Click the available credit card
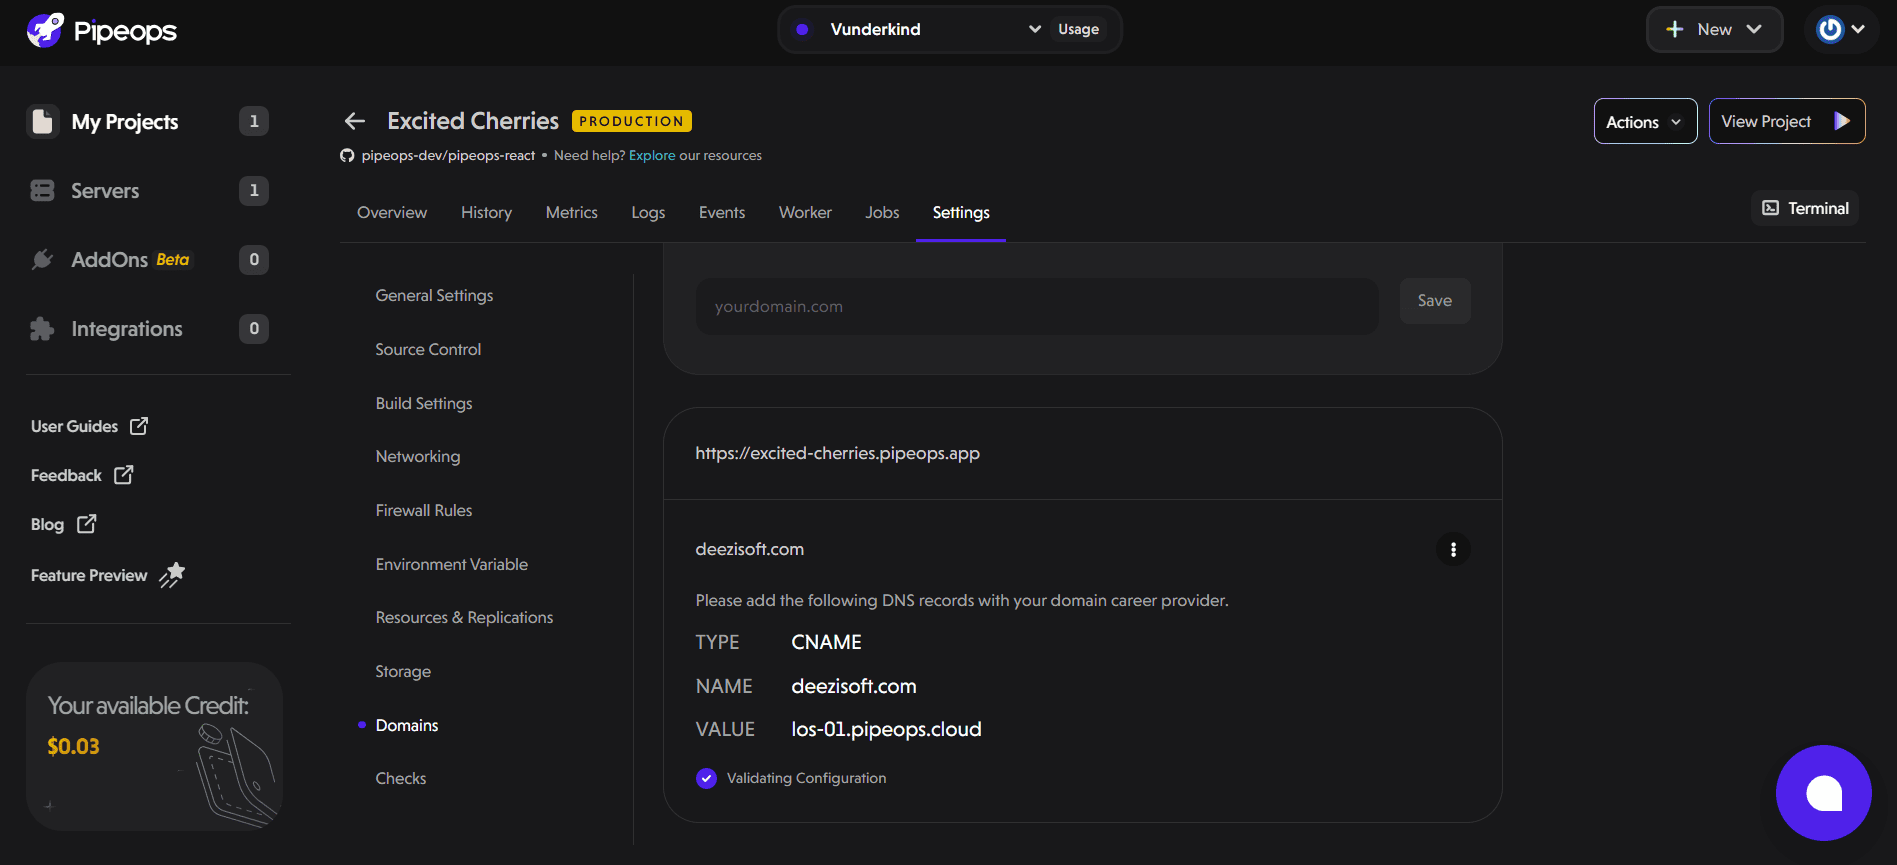The height and width of the screenshot is (865, 1897). [x=154, y=746]
